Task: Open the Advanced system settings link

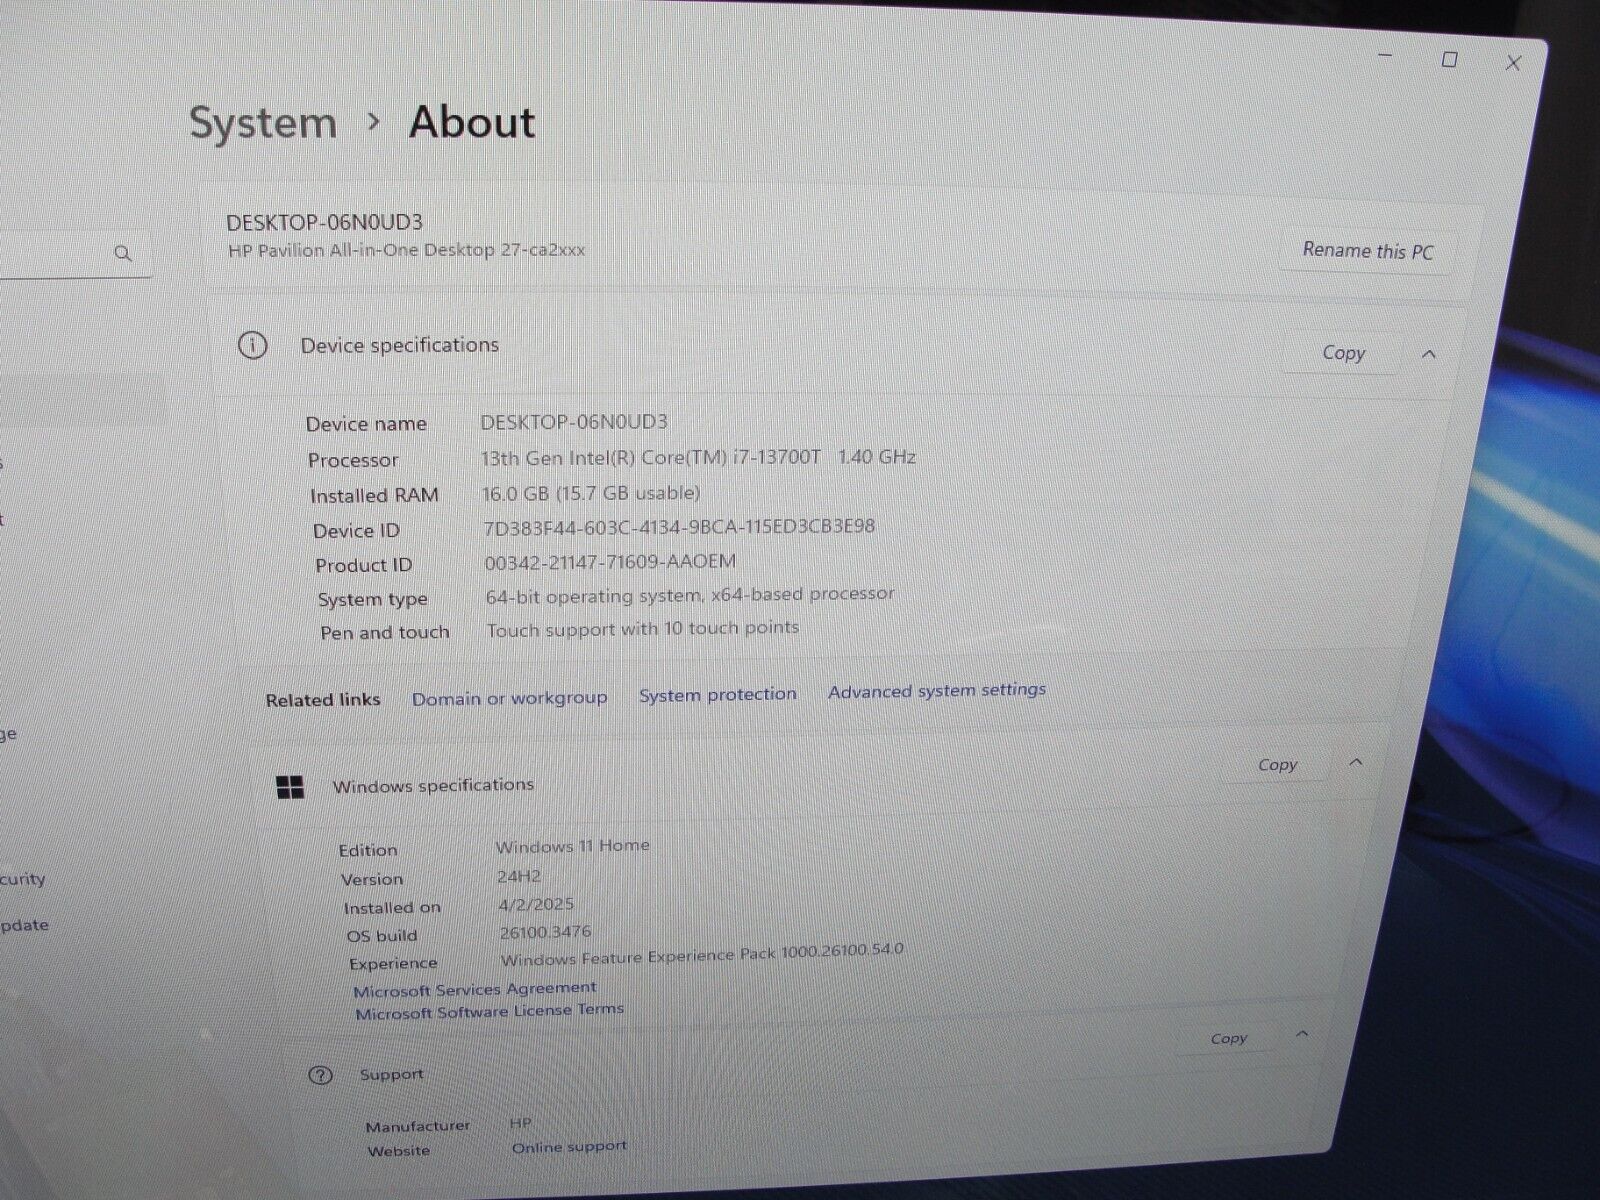Action: point(936,690)
